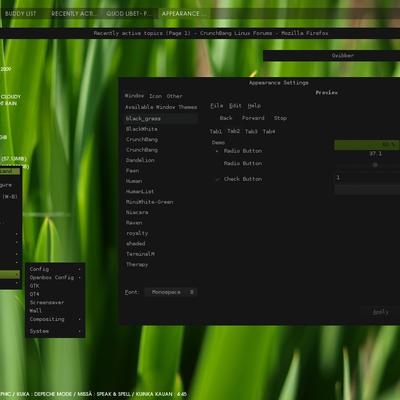Open the preview Help menu

[254, 106]
